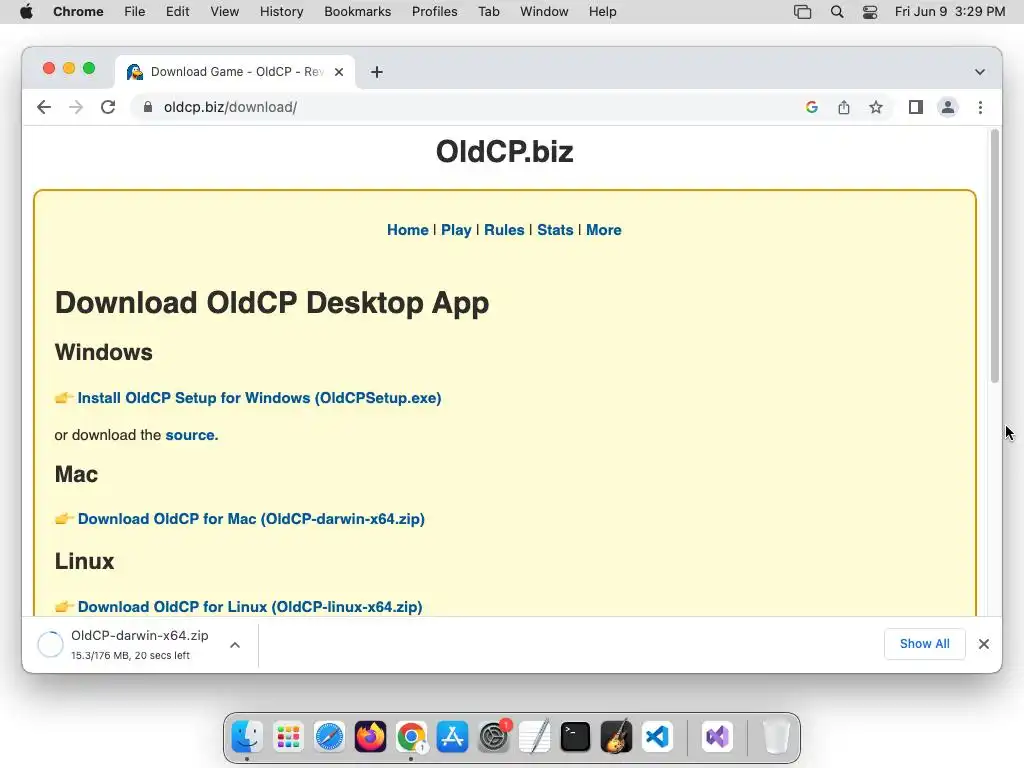Open the Apple menu
Image resolution: width=1024 pixels, height=768 pixels.
[26, 12]
